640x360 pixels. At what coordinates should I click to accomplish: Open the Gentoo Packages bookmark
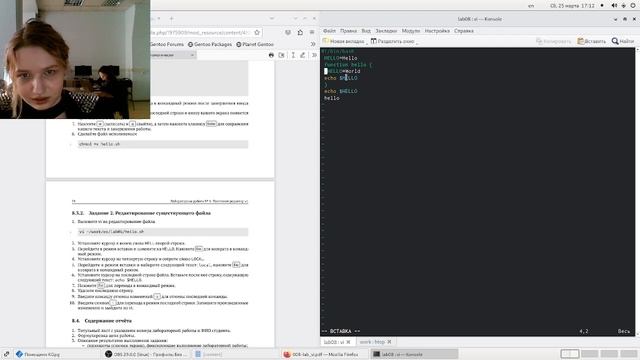click(x=210, y=44)
